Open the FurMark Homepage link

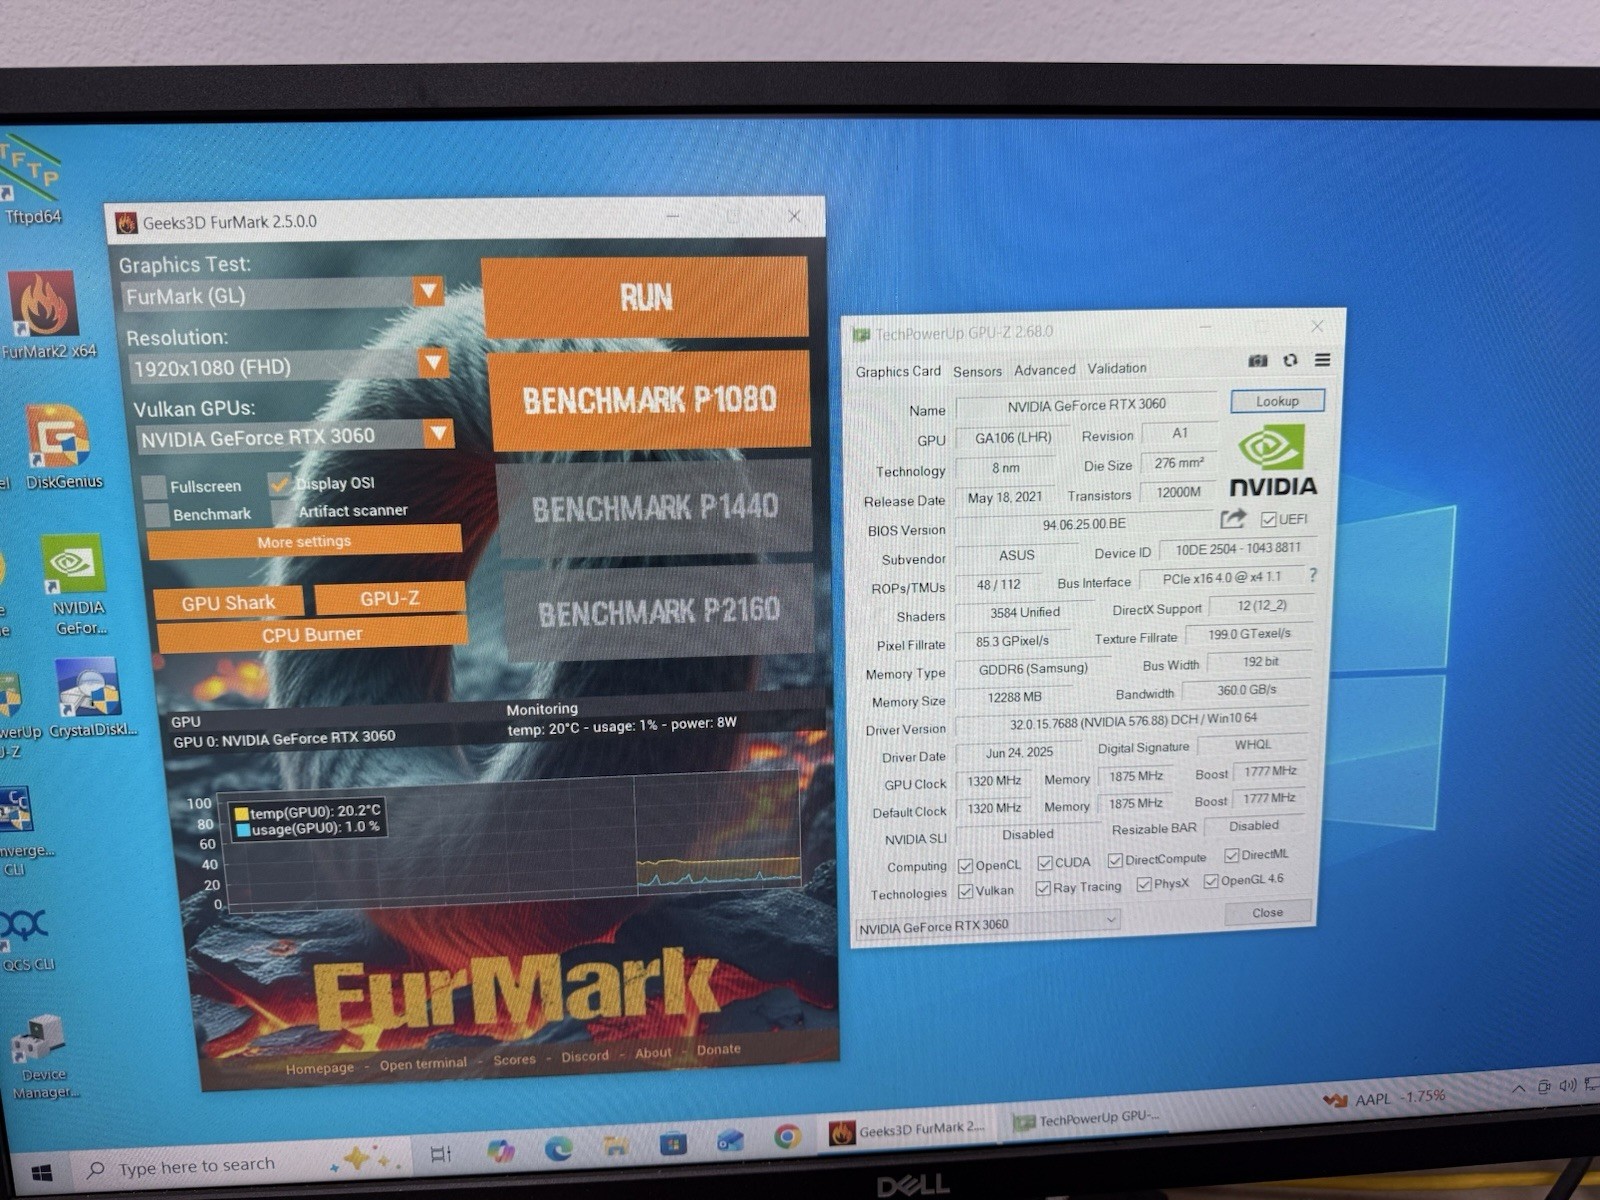coord(320,1068)
